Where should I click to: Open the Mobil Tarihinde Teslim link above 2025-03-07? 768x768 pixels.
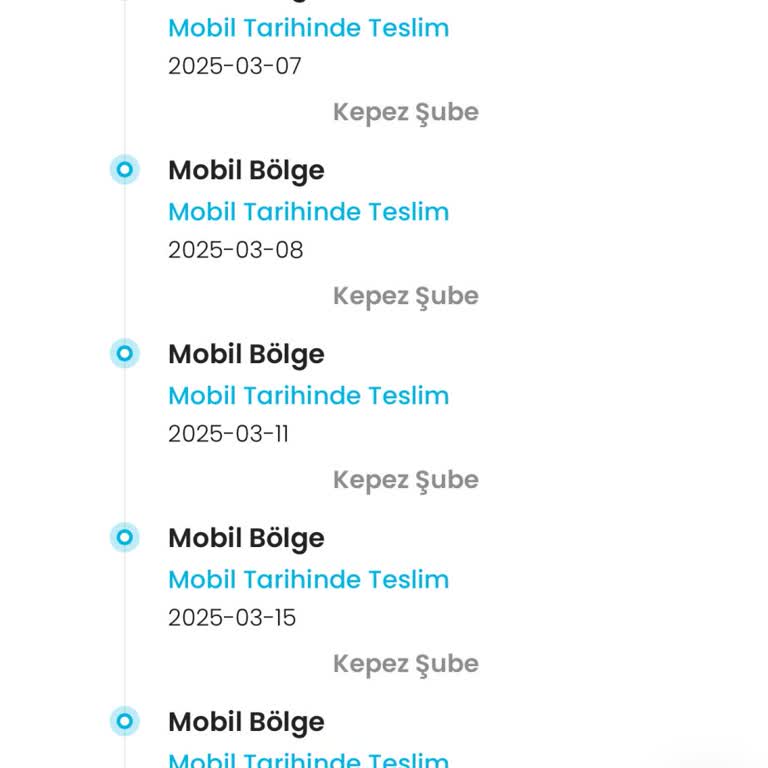pos(308,28)
